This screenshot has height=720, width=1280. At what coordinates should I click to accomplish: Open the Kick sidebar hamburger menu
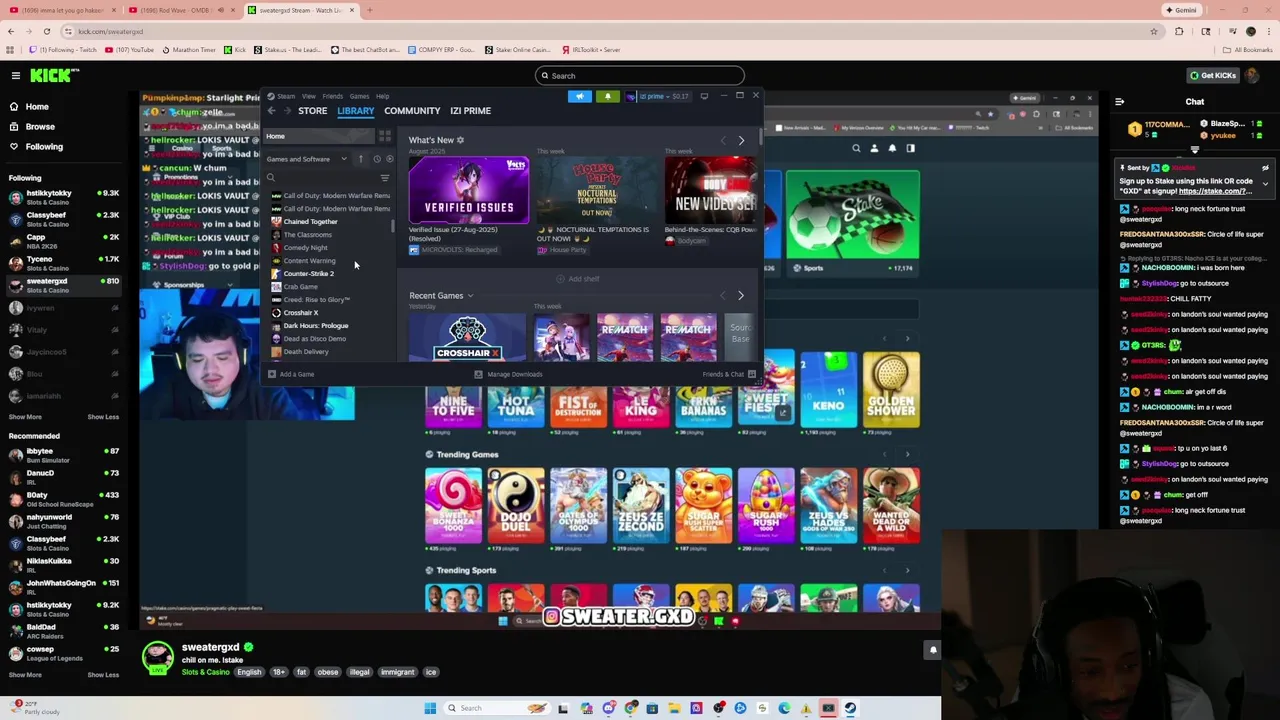(15, 75)
